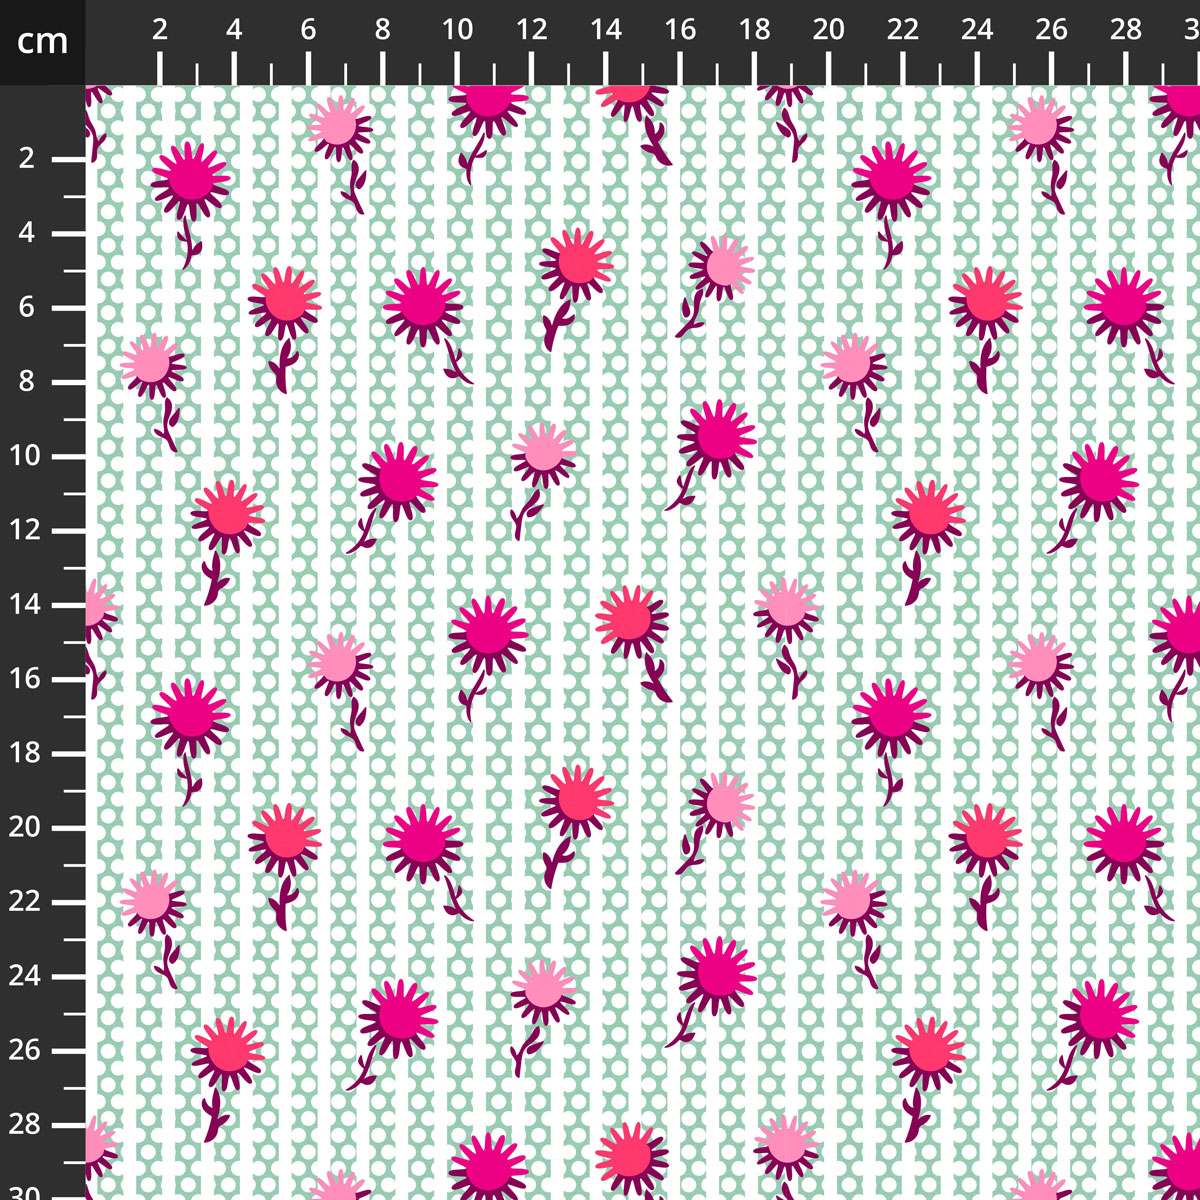Select the 10 mark on the horizontal ruler

pos(457,30)
